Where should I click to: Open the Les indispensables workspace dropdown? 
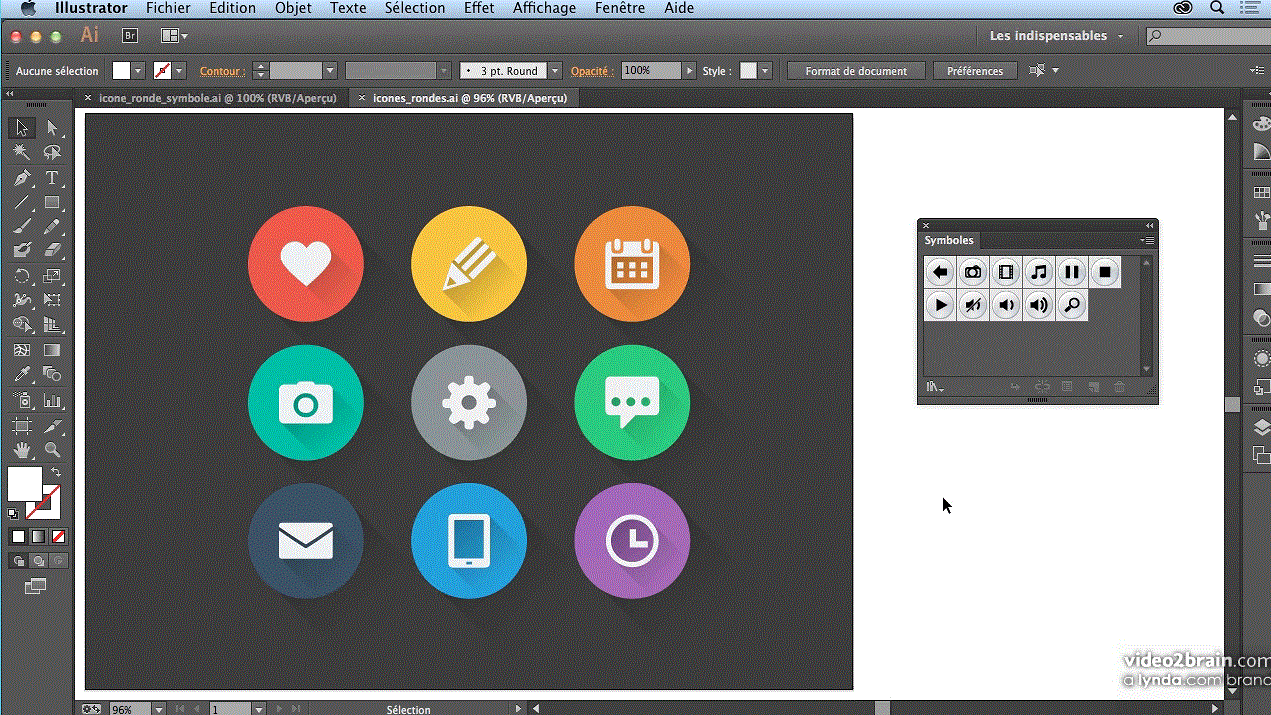(1056, 36)
